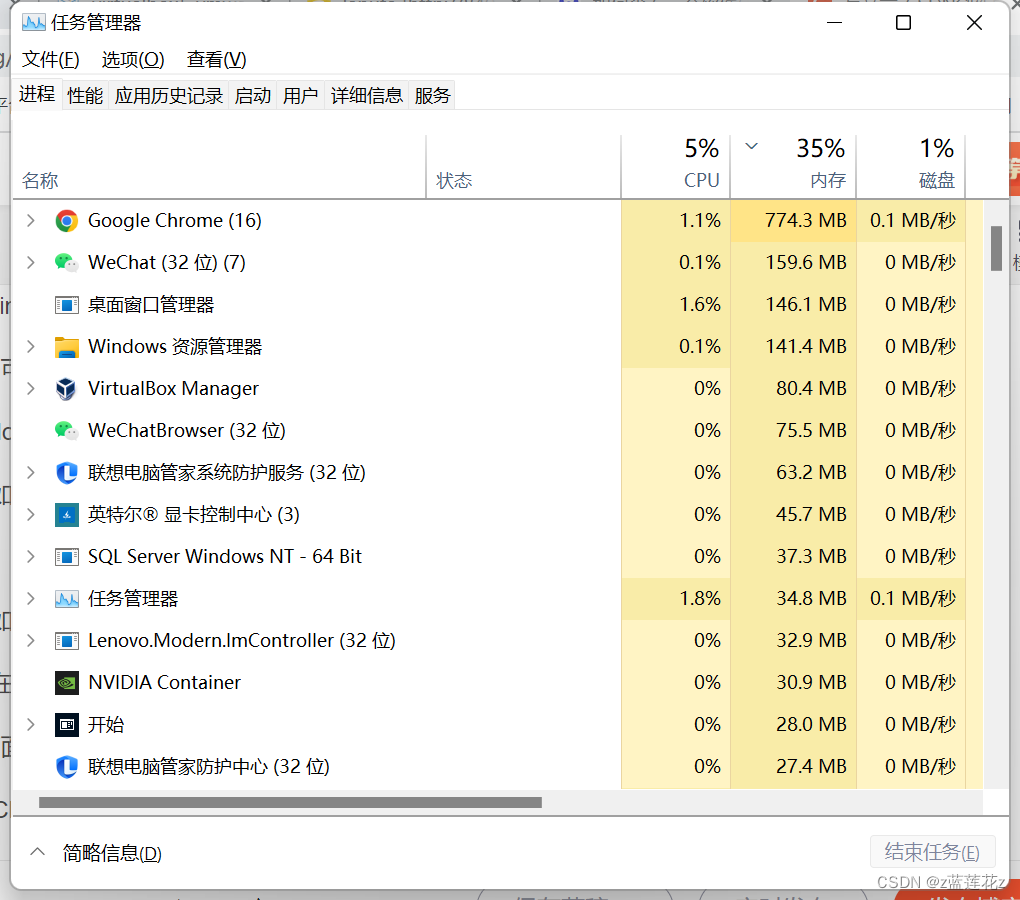Collapse to 简略信息 view using arrow
This screenshot has height=900, width=1020.
click(38, 851)
